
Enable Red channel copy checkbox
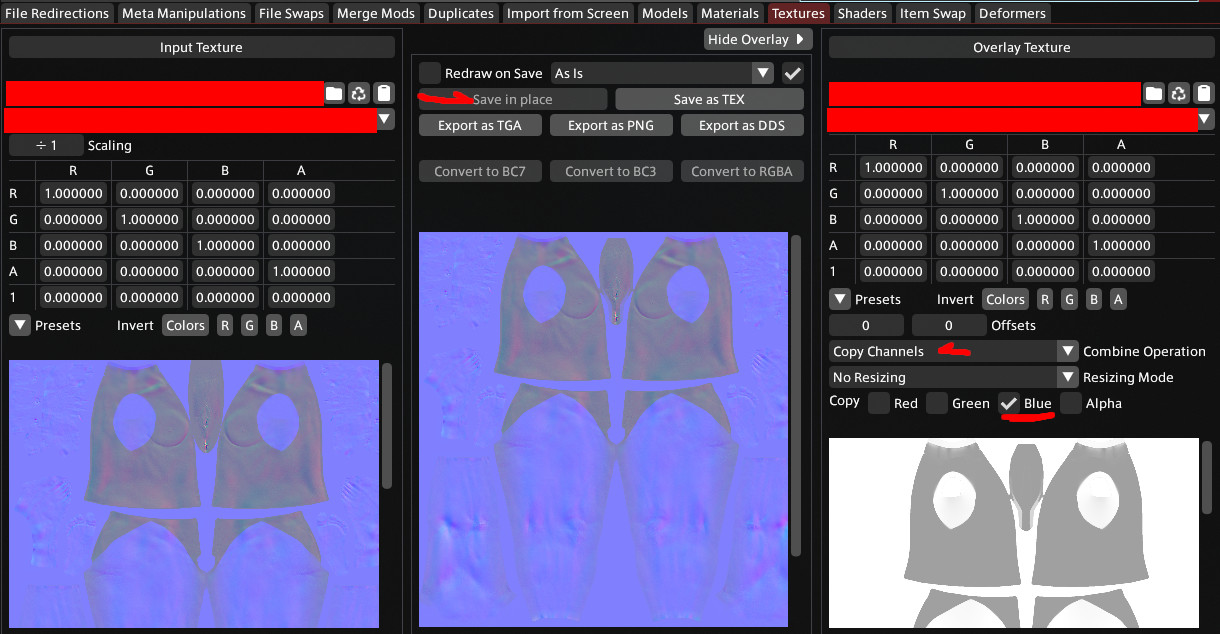tap(879, 403)
